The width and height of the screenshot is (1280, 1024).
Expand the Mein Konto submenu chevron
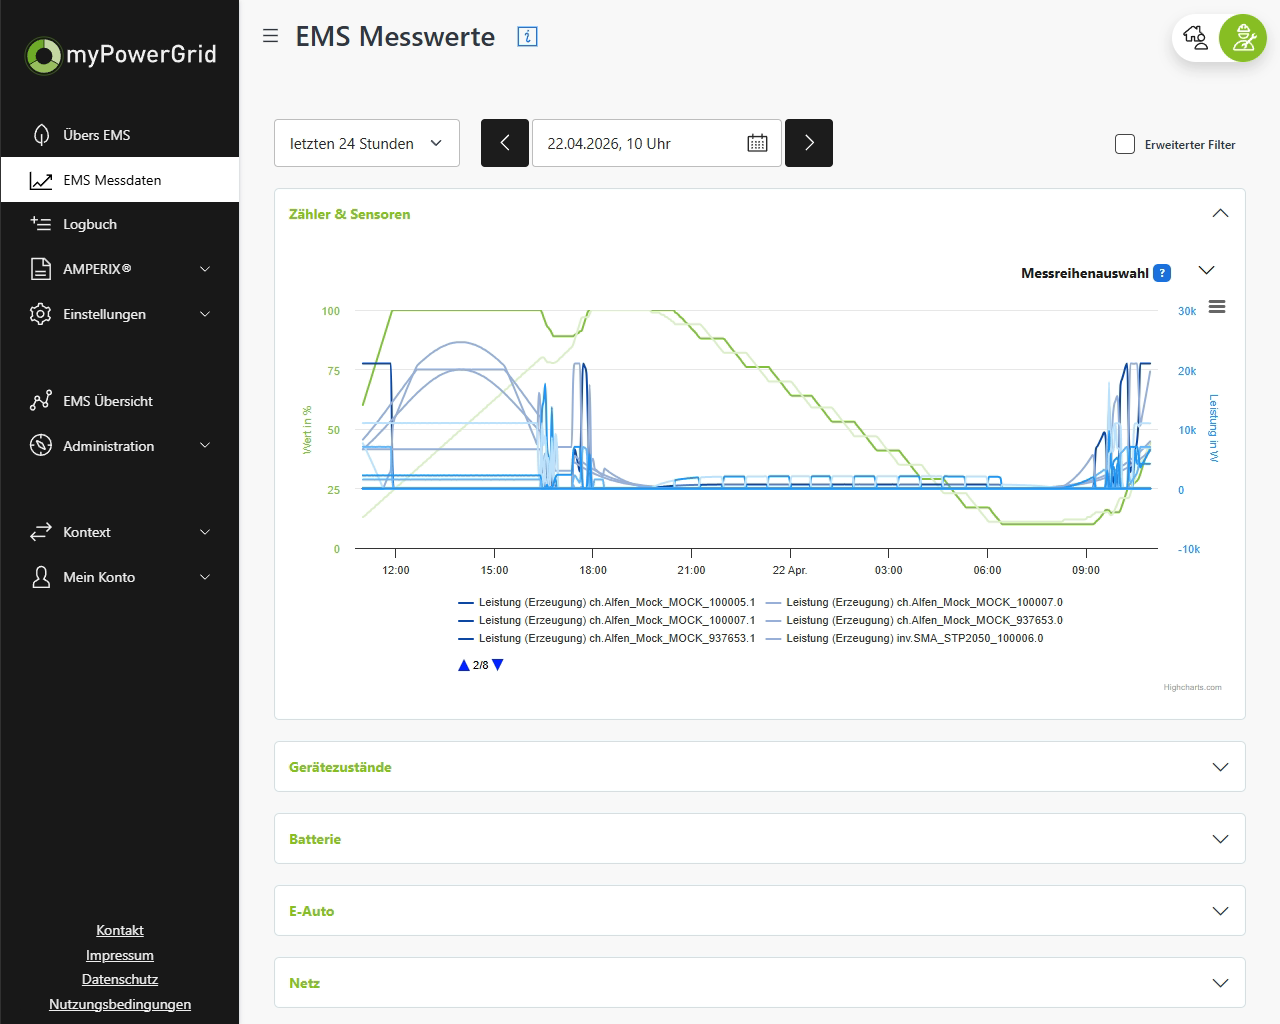(205, 577)
